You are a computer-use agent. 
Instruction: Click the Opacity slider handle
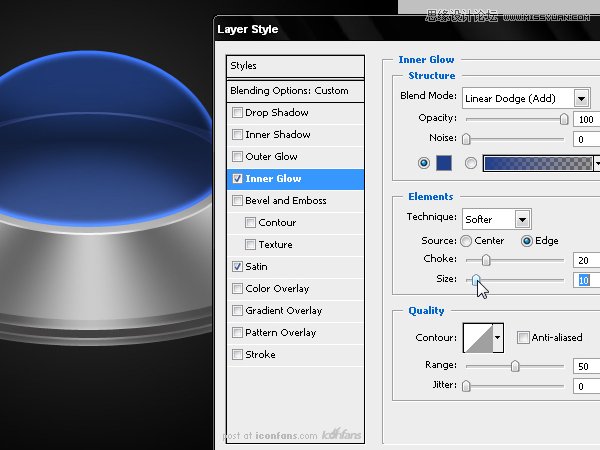564,119
